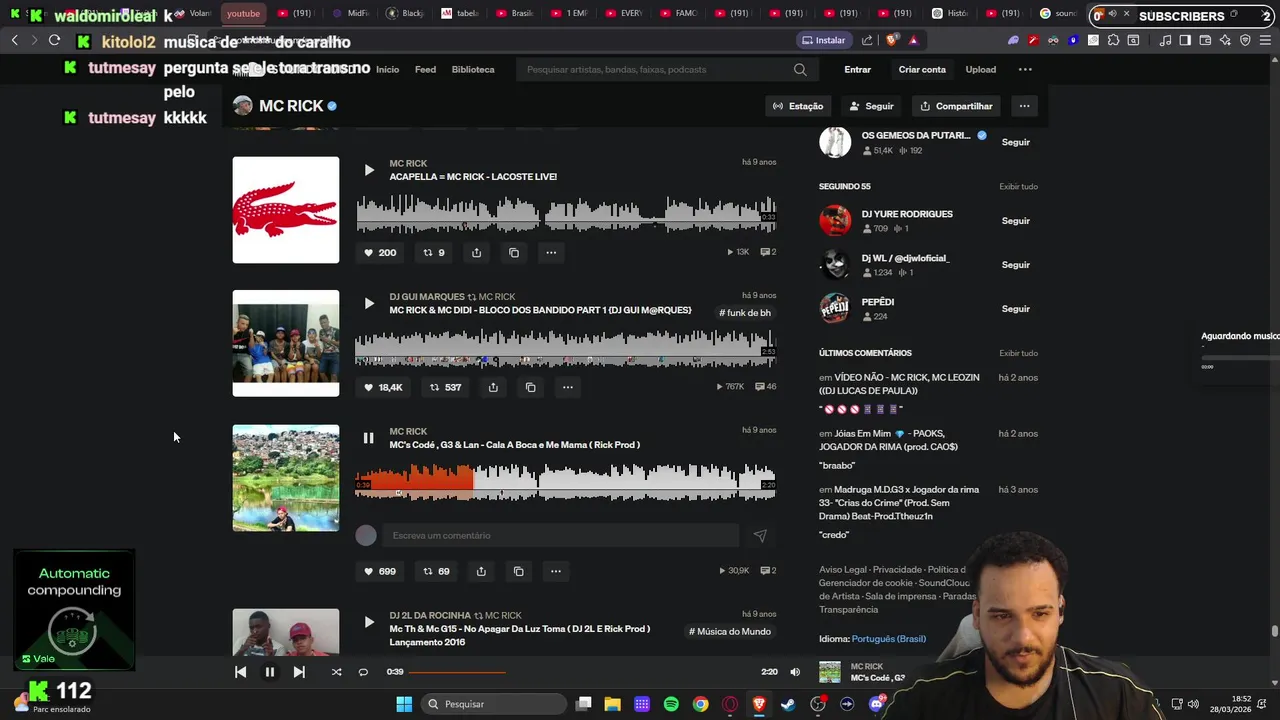Viewport: 1280px width, 720px height.
Task: Expand Seguindo 55 with Exibir tudo
Action: click(x=1018, y=187)
